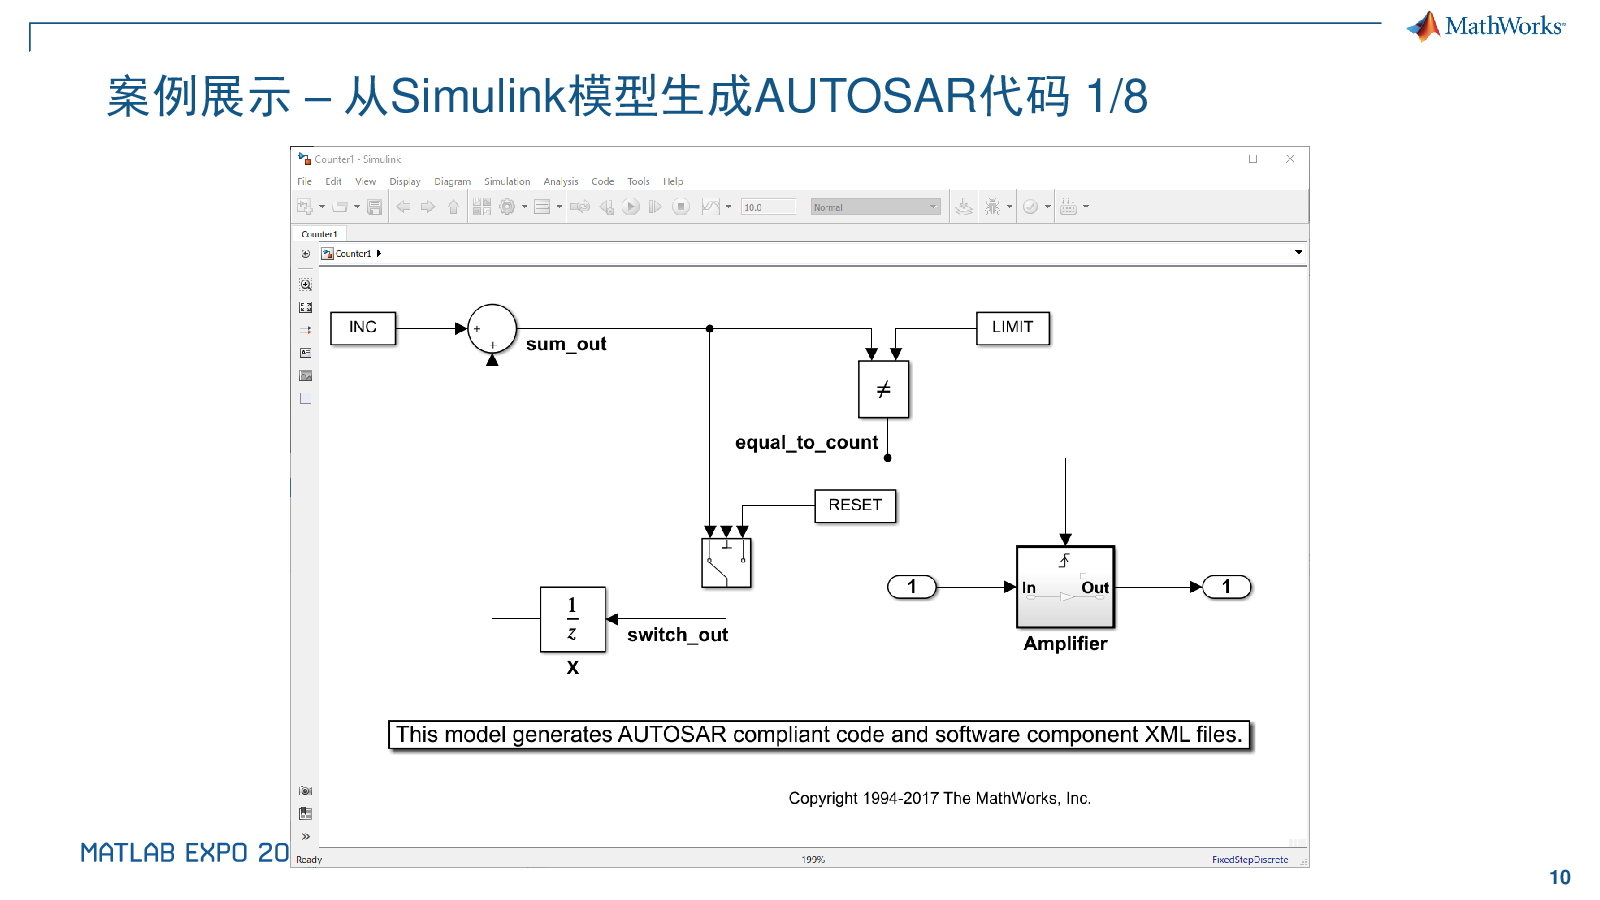Click the viewmarks palette icon
This screenshot has width=1600, height=900.
click(x=305, y=814)
